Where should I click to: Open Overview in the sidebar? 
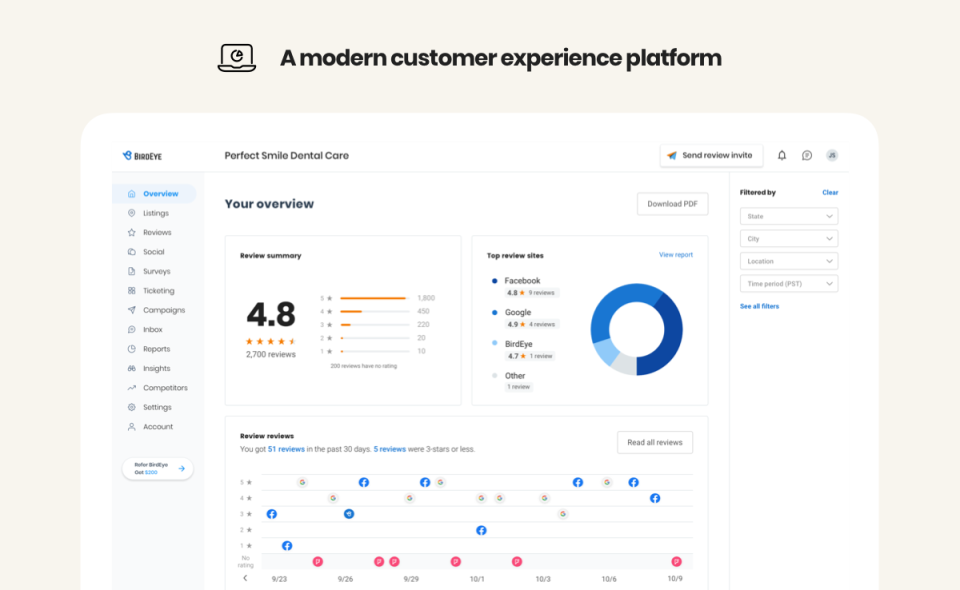[154, 194]
